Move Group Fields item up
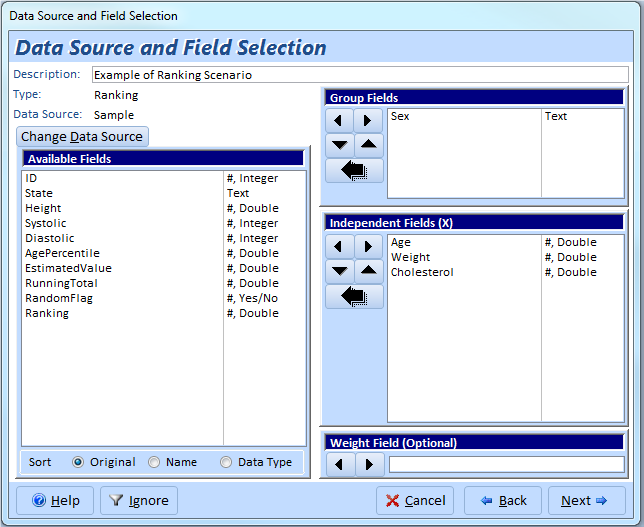The height and width of the screenshot is (527, 644). [x=369, y=145]
